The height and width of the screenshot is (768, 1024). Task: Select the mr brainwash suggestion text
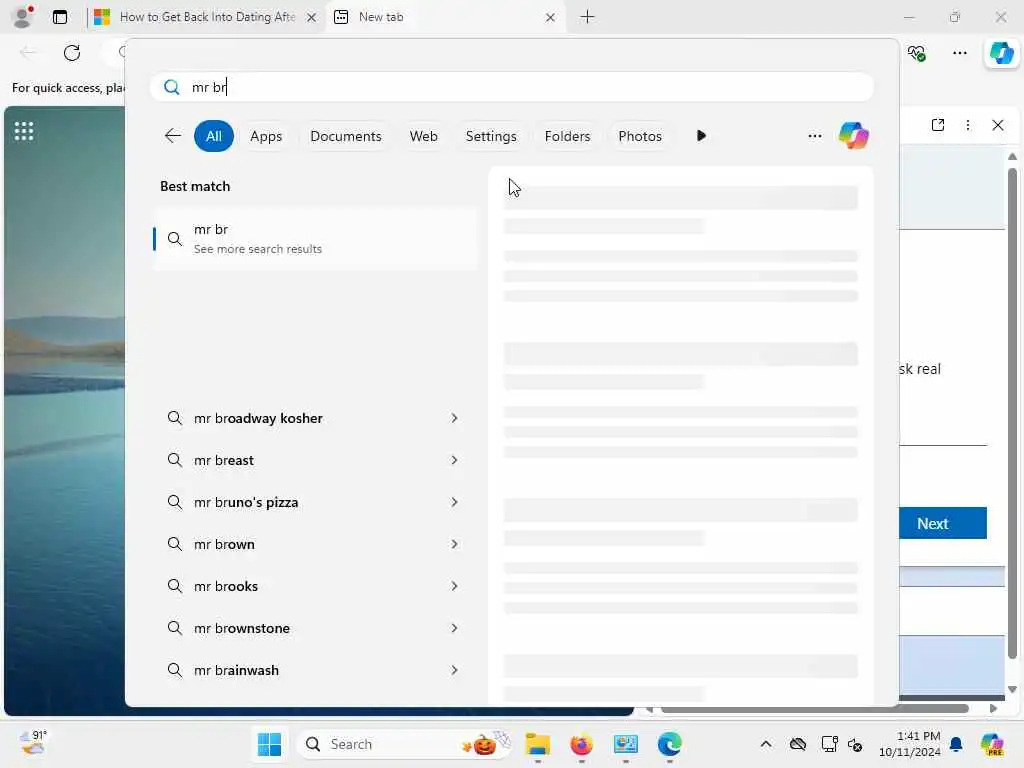point(236,670)
